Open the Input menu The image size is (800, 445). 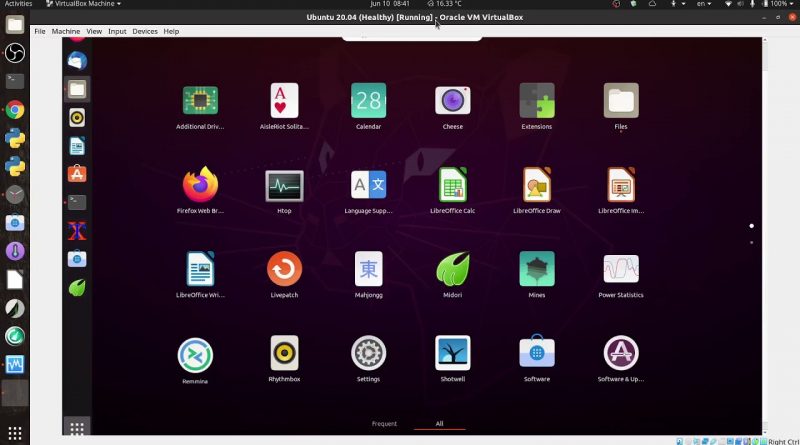[x=117, y=31]
